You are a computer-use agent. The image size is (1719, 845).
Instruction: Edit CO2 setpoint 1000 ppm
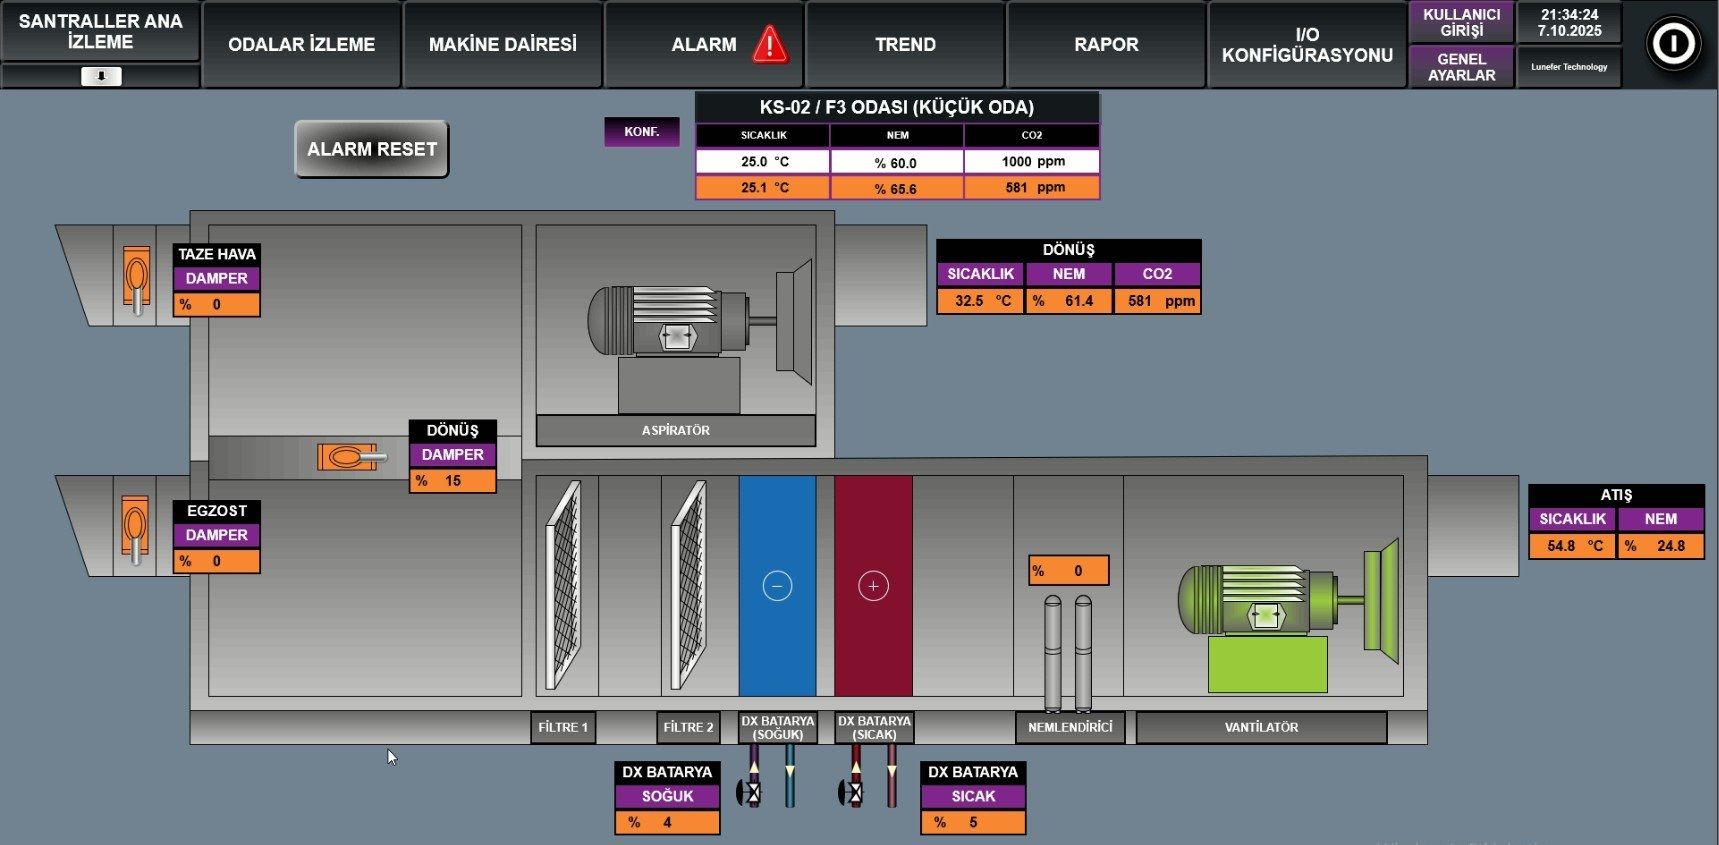pyautogui.click(x=1032, y=161)
